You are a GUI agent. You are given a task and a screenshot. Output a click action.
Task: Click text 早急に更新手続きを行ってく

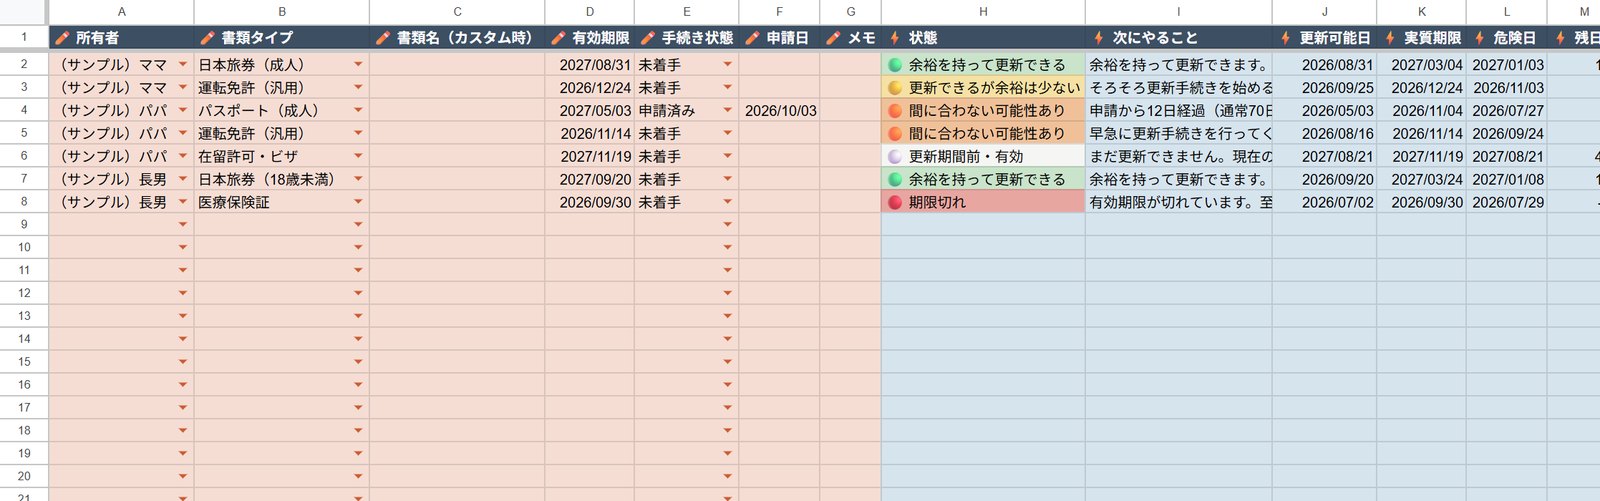[1181, 133]
